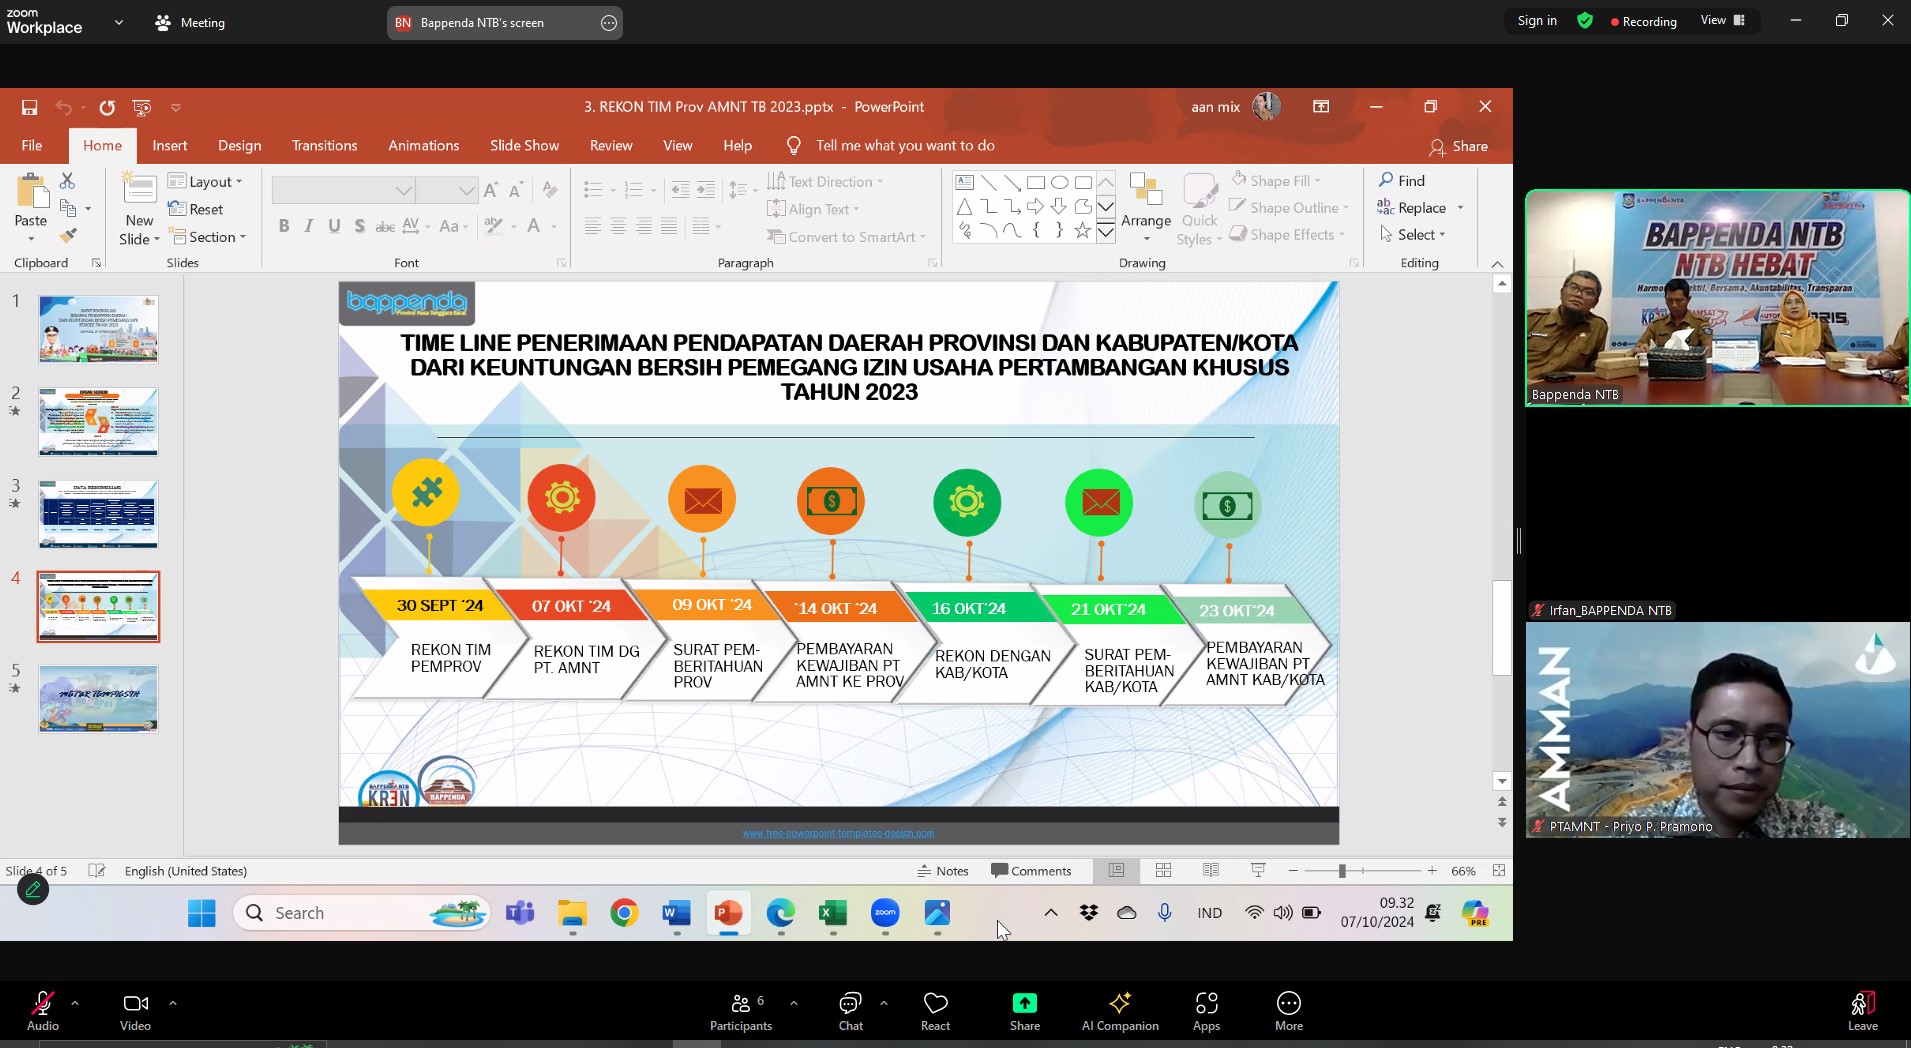Open the Zoom Apps icon

click(1206, 1010)
